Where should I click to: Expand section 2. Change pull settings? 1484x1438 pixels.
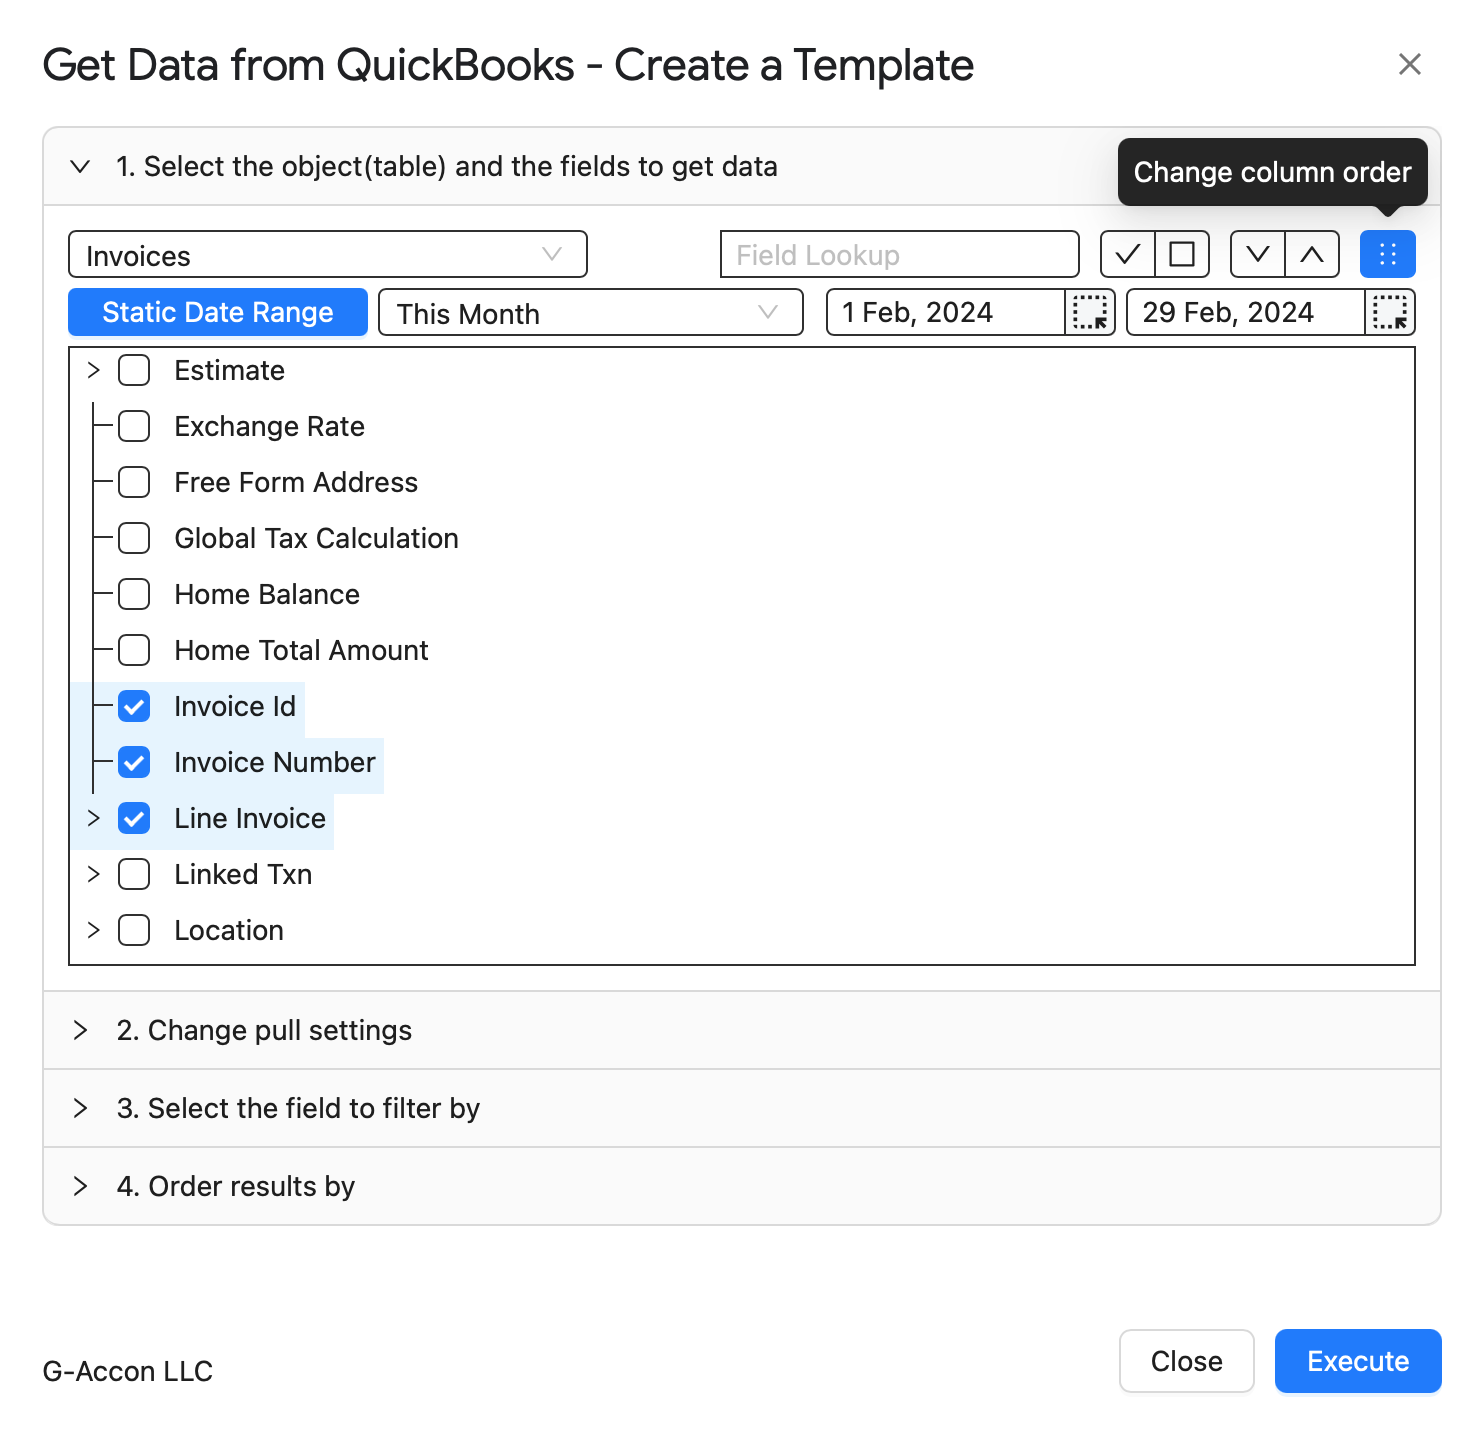pyautogui.click(x=742, y=1030)
